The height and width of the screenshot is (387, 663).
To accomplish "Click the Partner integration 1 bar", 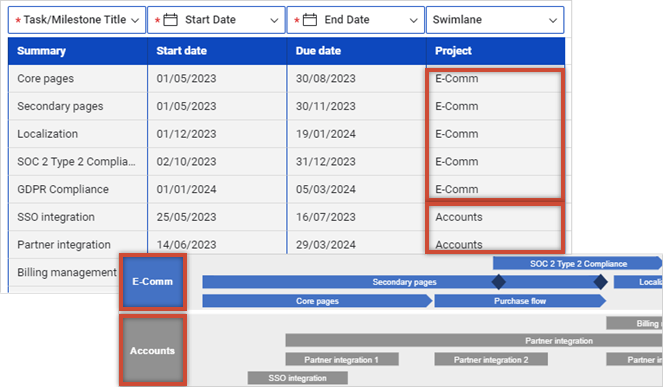I will pyautogui.click(x=342, y=360).
